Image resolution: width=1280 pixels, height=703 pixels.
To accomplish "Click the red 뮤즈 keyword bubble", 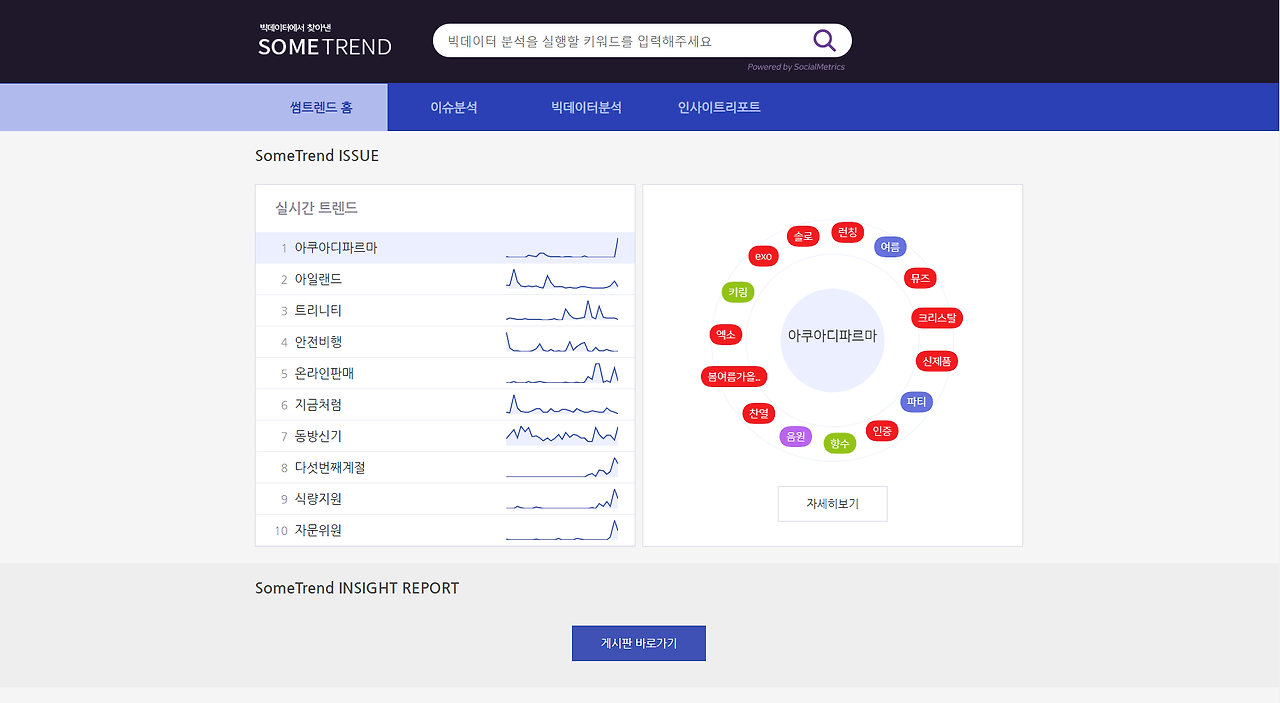I will pyautogui.click(x=920, y=278).
